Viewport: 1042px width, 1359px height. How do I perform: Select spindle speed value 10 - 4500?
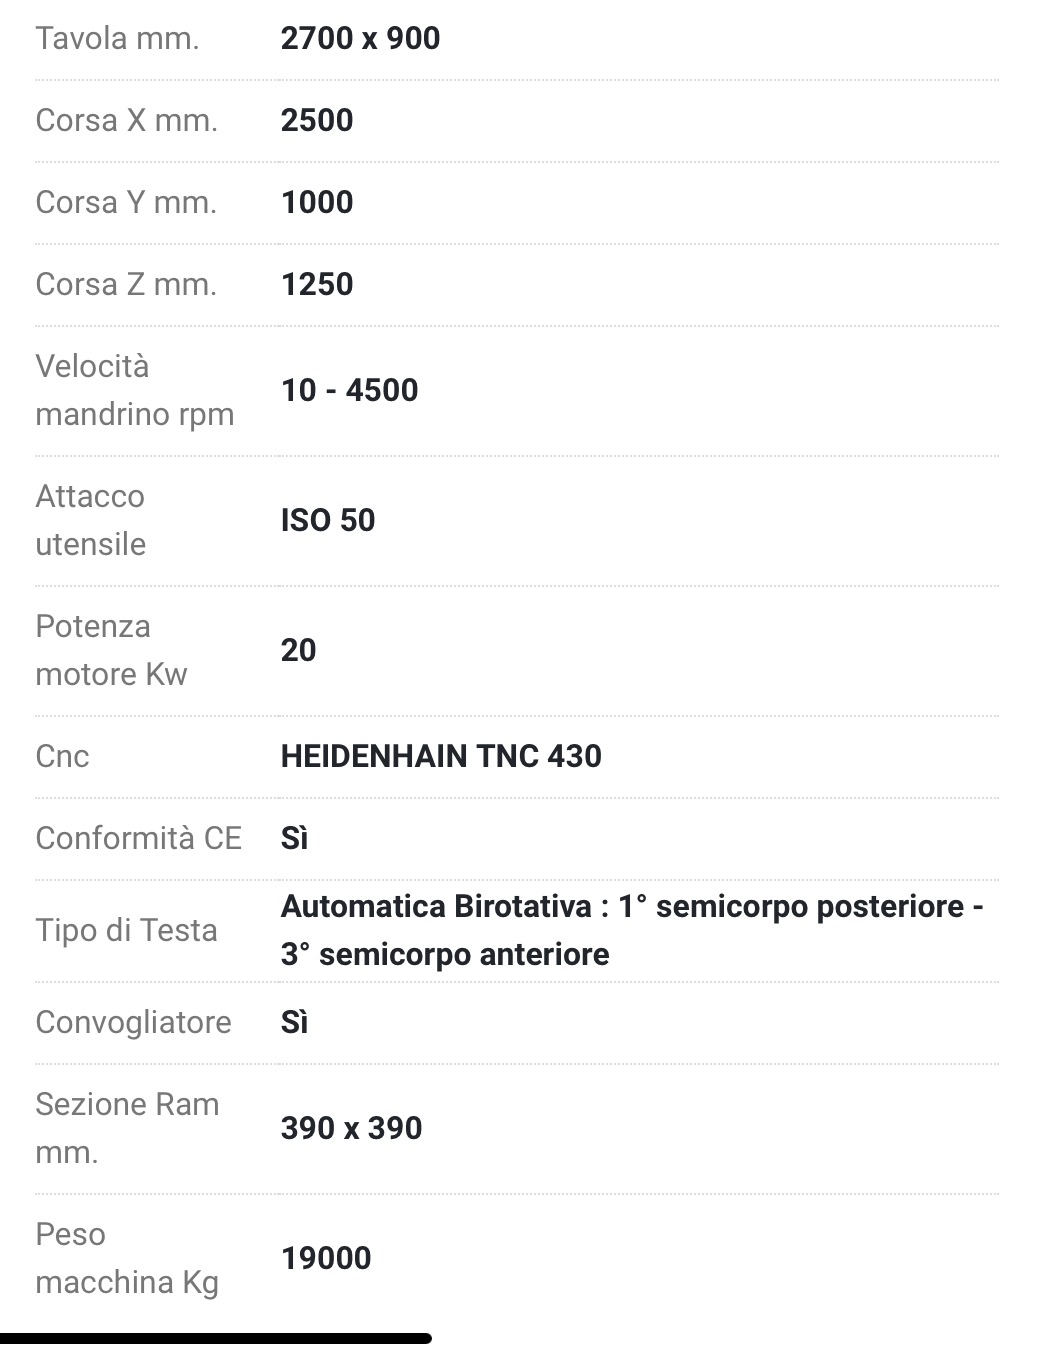pos(349,390)
